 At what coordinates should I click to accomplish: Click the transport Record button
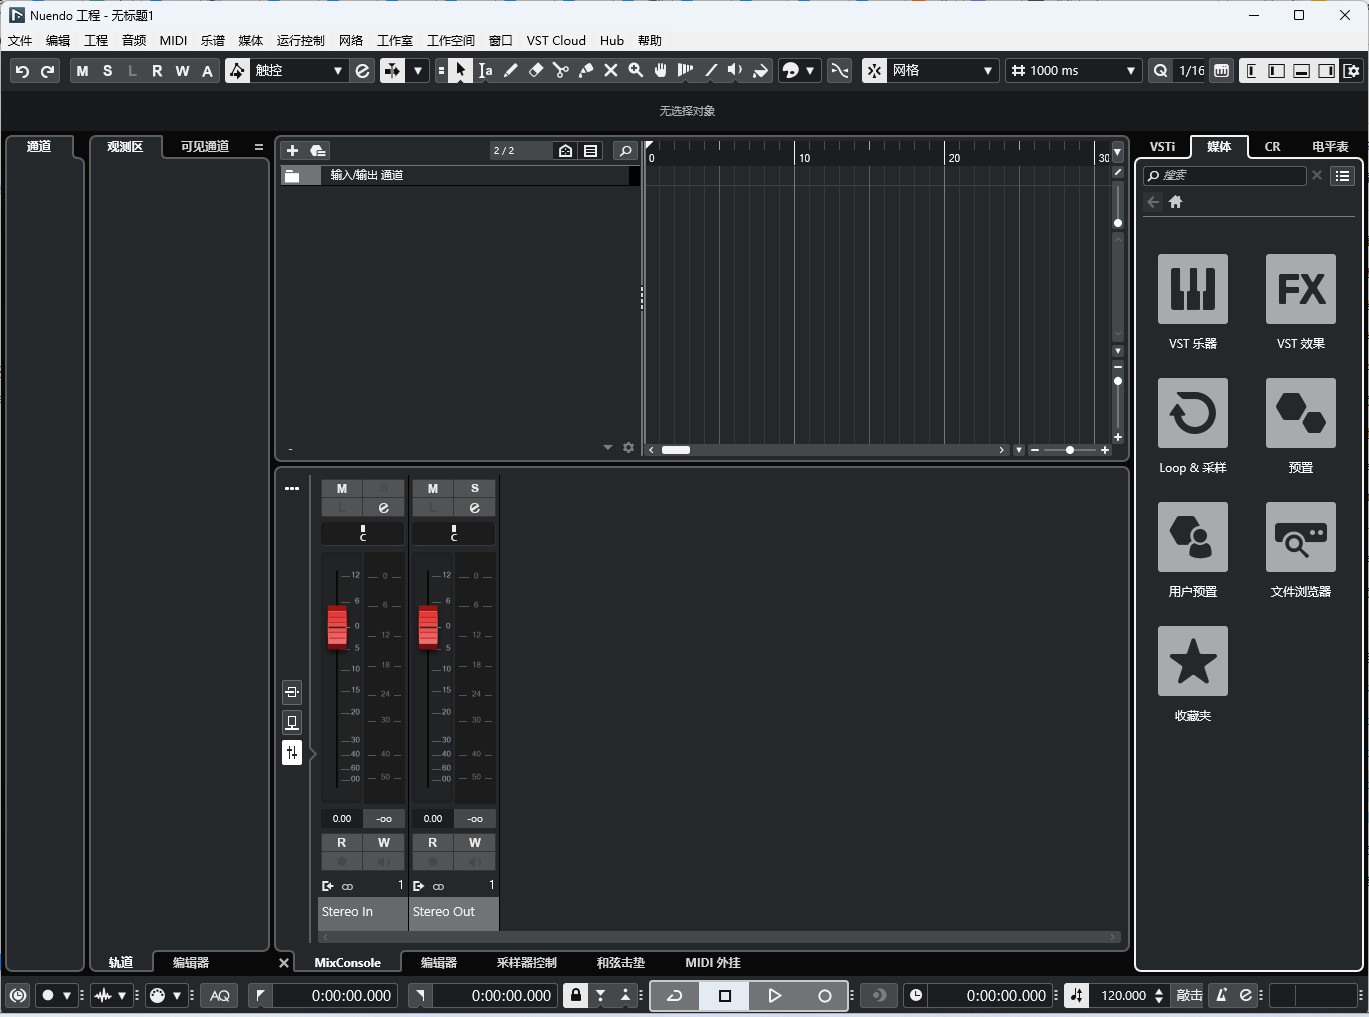coord(825,995)
